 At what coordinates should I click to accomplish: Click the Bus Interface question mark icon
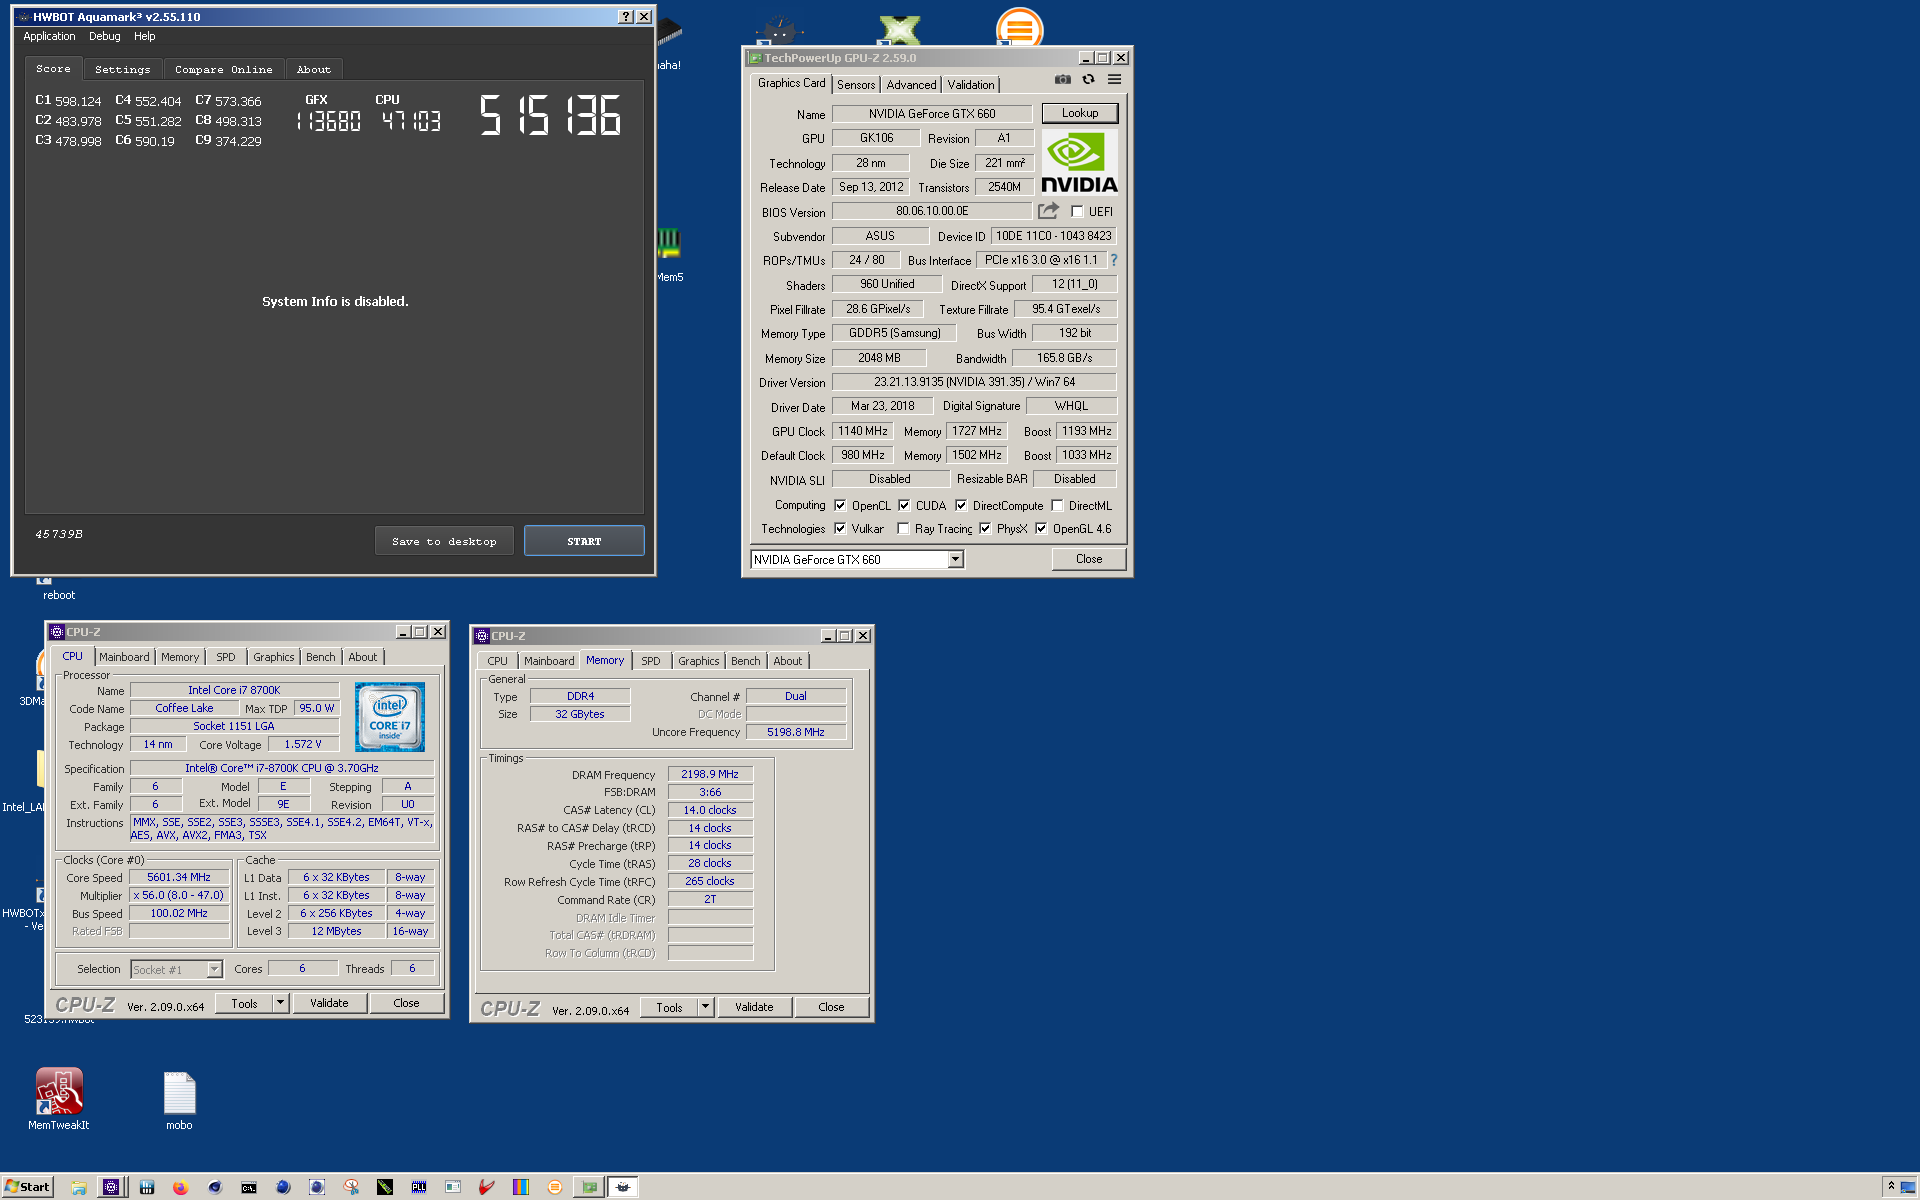(x=1114, y=260)
